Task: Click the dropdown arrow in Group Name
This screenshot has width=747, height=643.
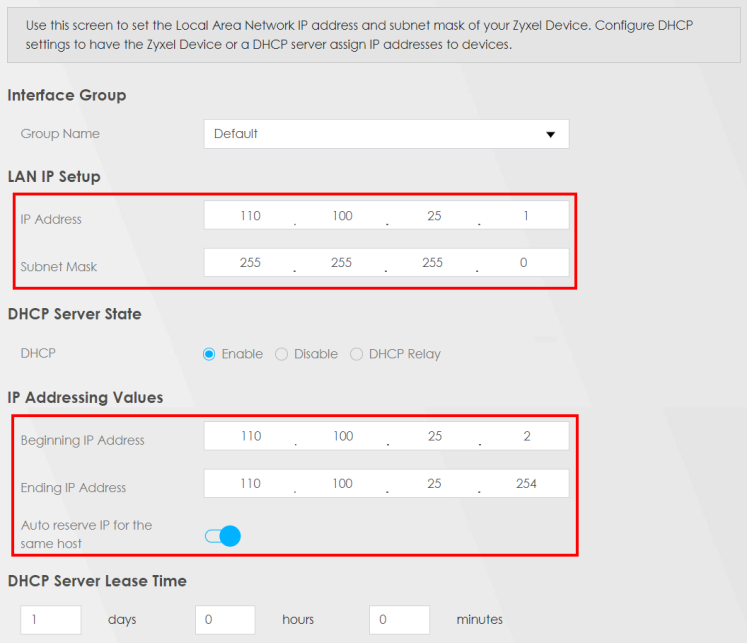Action: (x=550, y=134)
